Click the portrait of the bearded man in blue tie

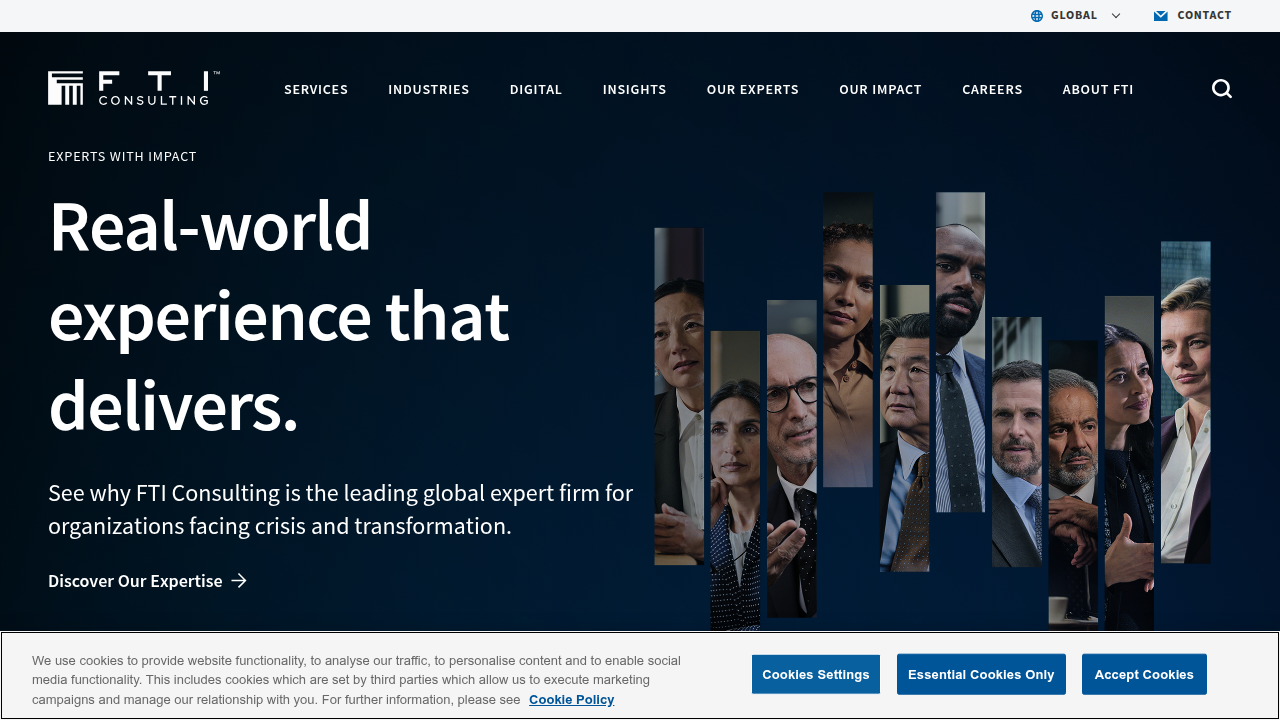(x=960, y=352)
